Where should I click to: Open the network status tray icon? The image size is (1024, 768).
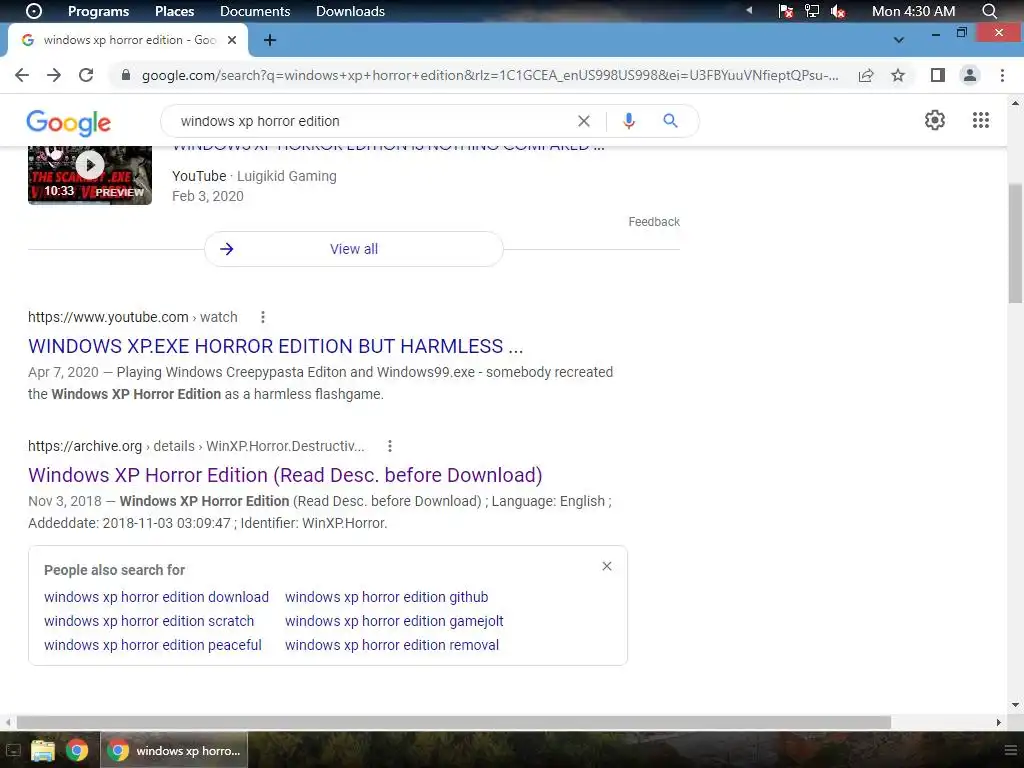point(812,11)
